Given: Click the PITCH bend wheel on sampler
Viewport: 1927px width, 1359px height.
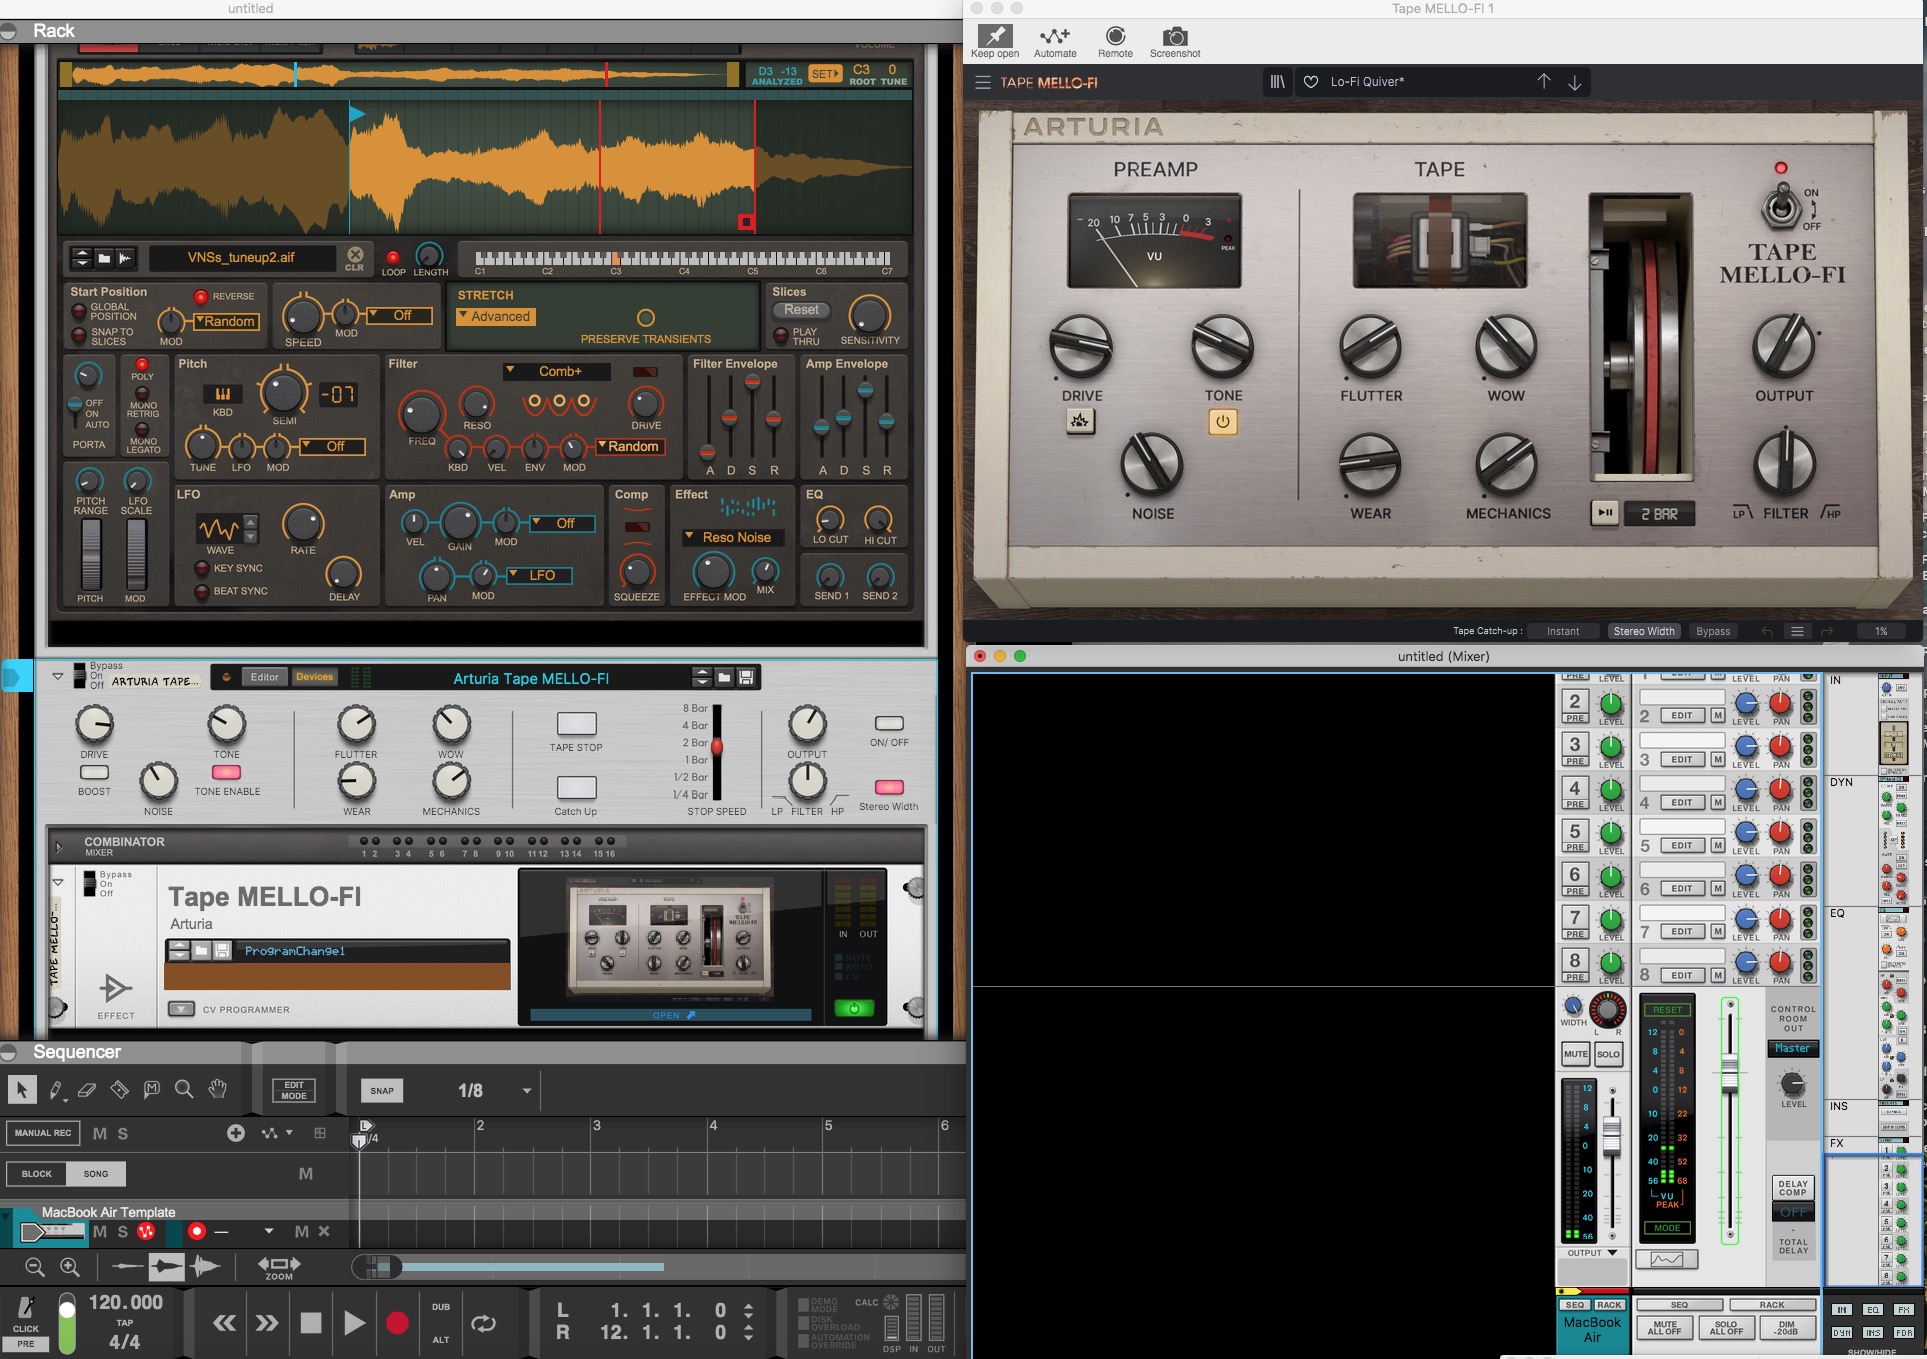Looking at the screenshot, I should tap(91, 554).
